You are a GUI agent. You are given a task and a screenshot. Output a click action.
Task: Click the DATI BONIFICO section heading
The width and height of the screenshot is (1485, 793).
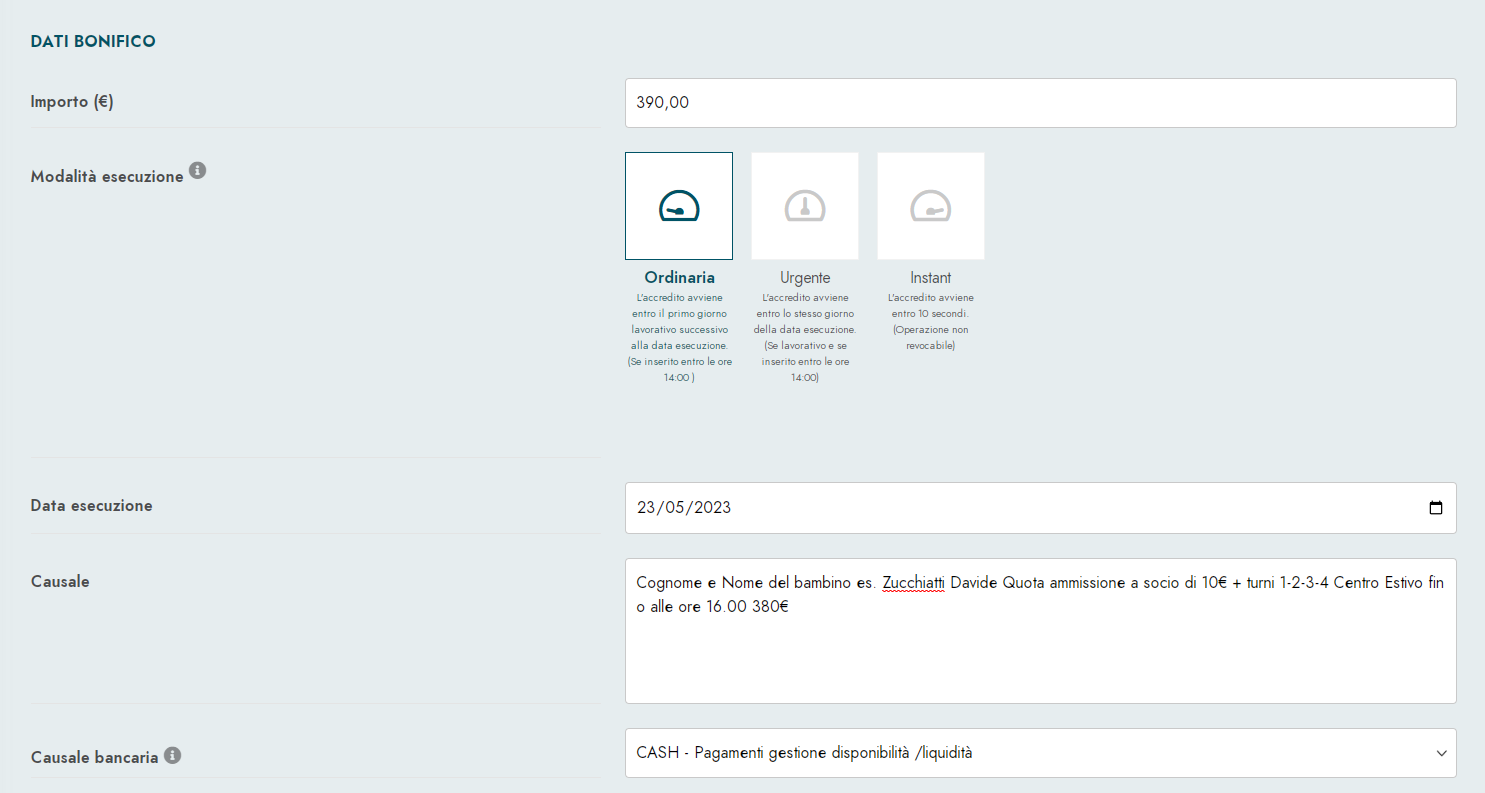pyautogui.click(x=93, y=41)
